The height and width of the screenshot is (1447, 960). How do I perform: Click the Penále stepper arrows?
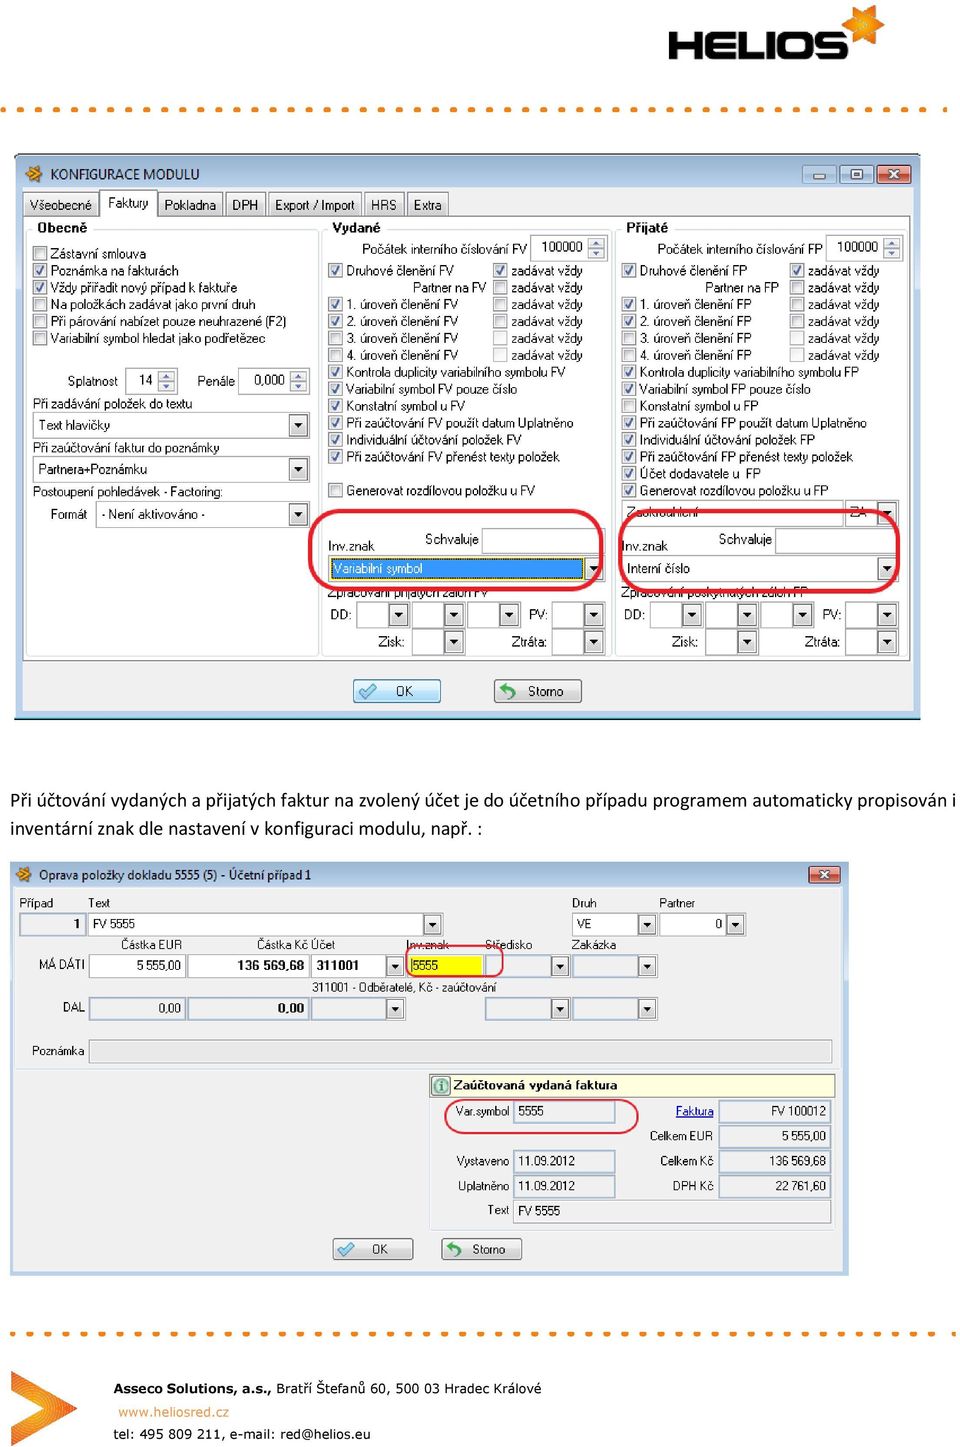coord(299,381)
